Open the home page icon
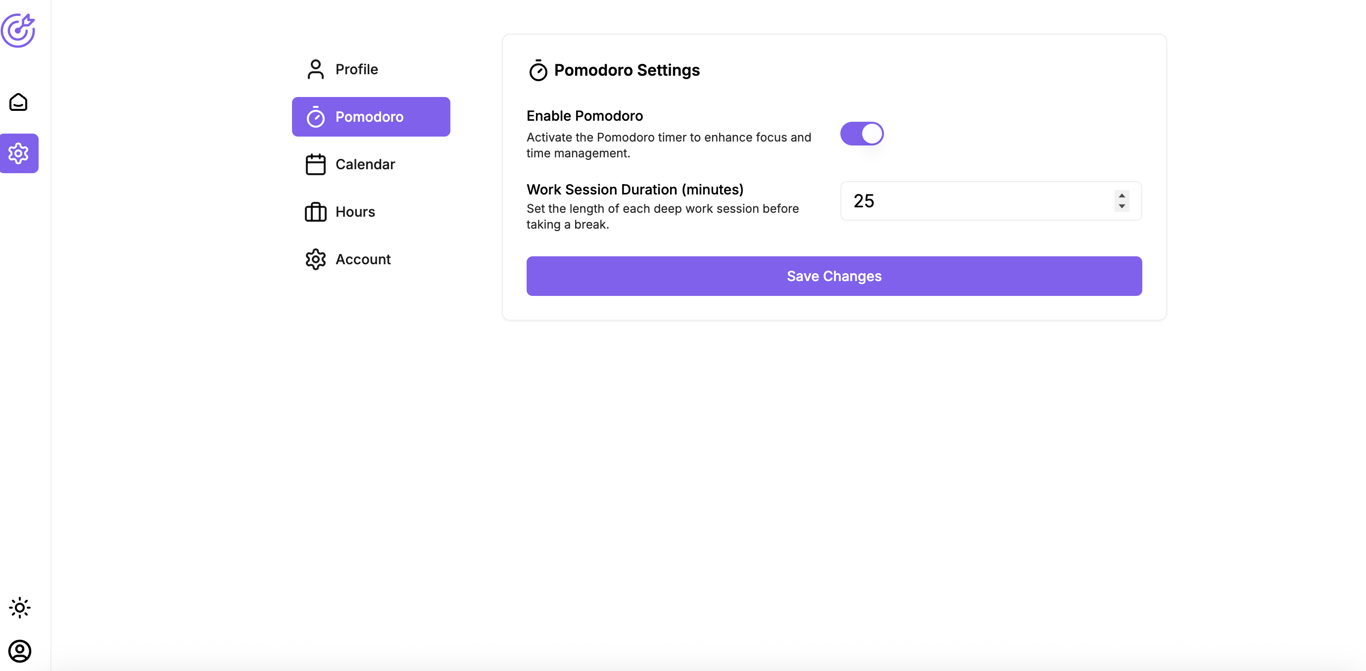 18,102
